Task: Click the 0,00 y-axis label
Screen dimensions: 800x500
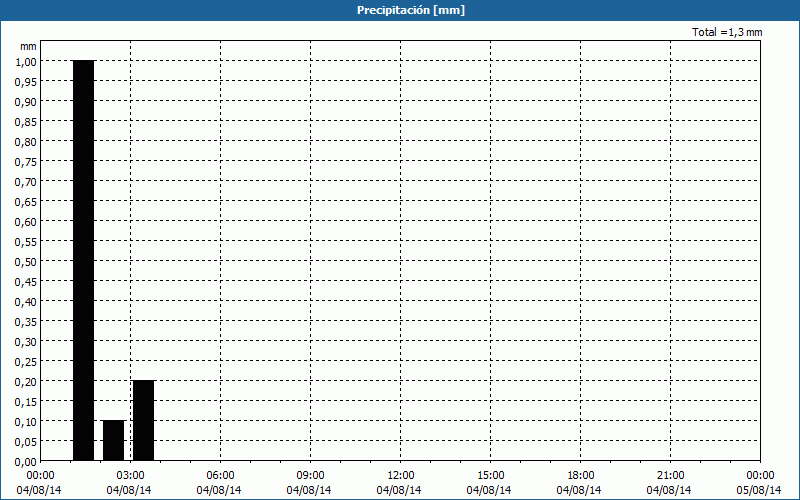Action: pyautogui.click(x=26, y=462)
